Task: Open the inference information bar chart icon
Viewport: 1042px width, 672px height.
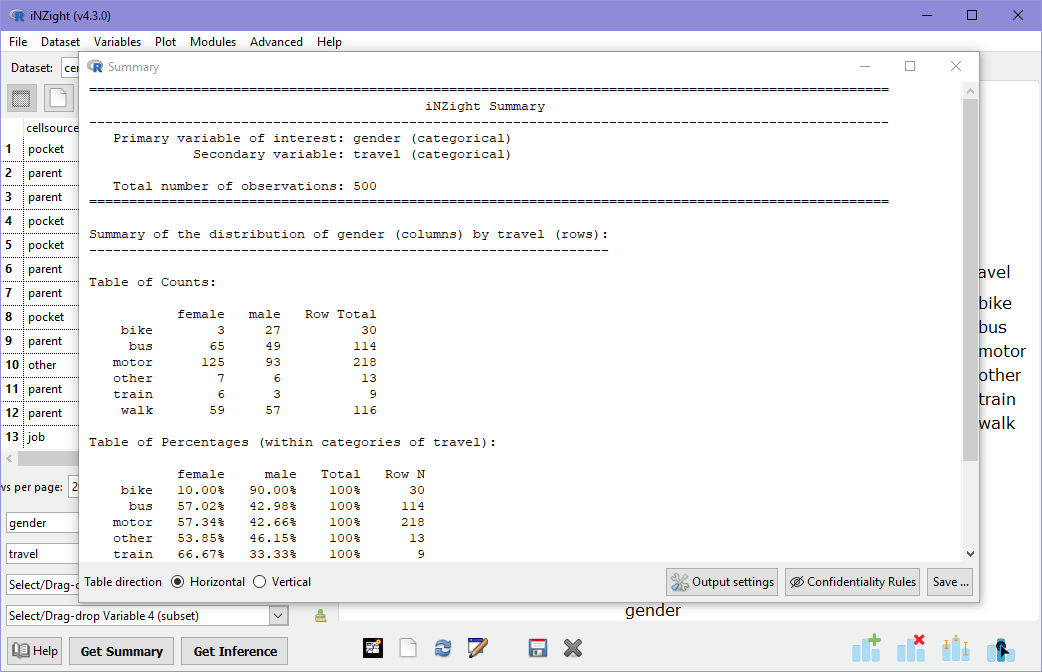Action: pos(956,648)
